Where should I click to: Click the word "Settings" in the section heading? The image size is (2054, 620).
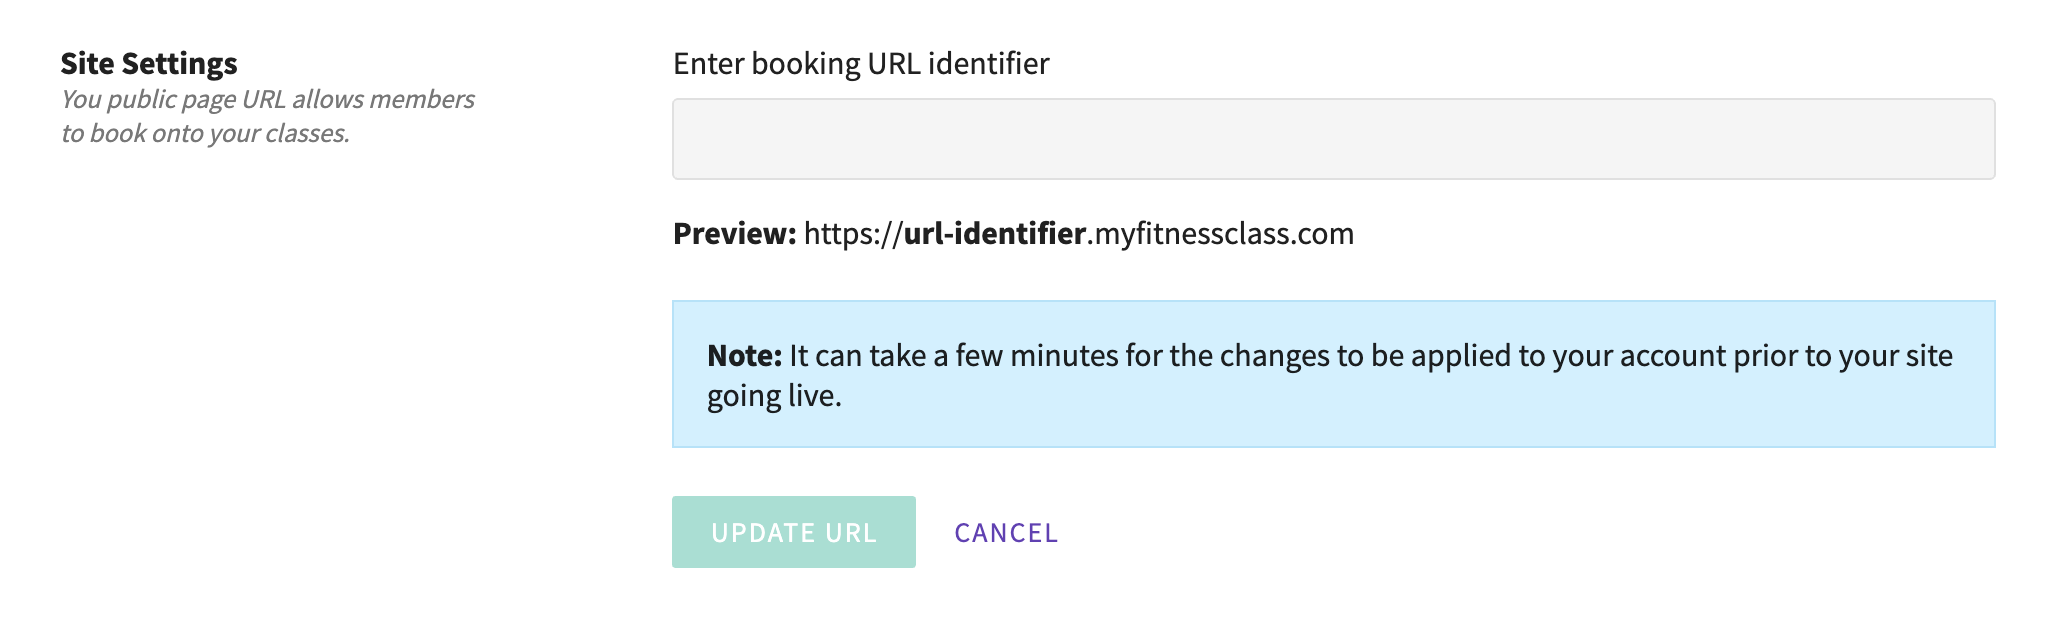(180, 64)
